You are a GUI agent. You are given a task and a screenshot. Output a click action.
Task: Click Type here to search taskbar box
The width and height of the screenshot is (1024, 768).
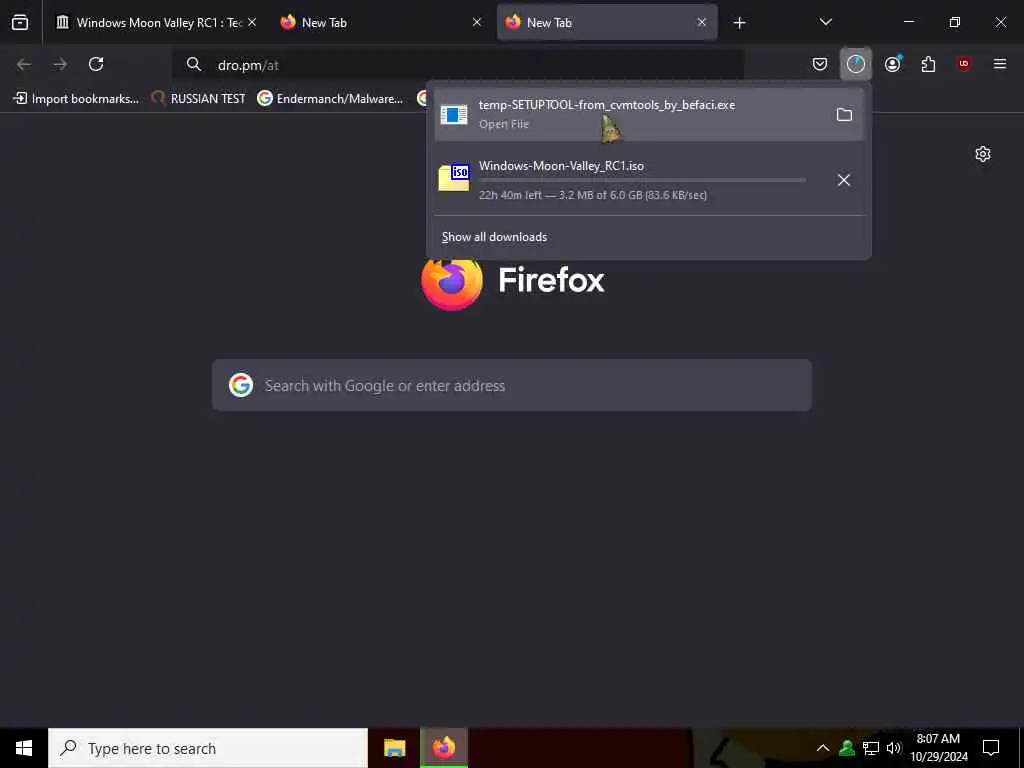[208, 748]
